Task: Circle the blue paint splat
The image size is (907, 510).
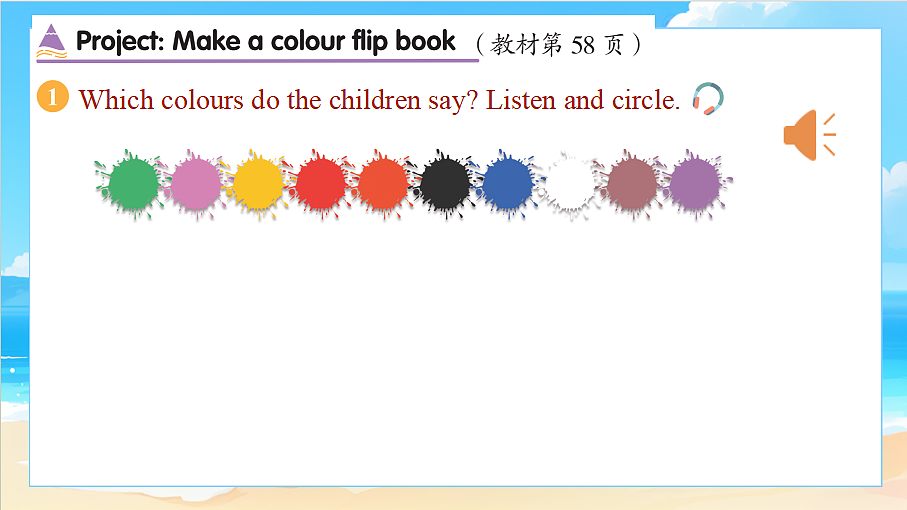Action: point(507,184)
